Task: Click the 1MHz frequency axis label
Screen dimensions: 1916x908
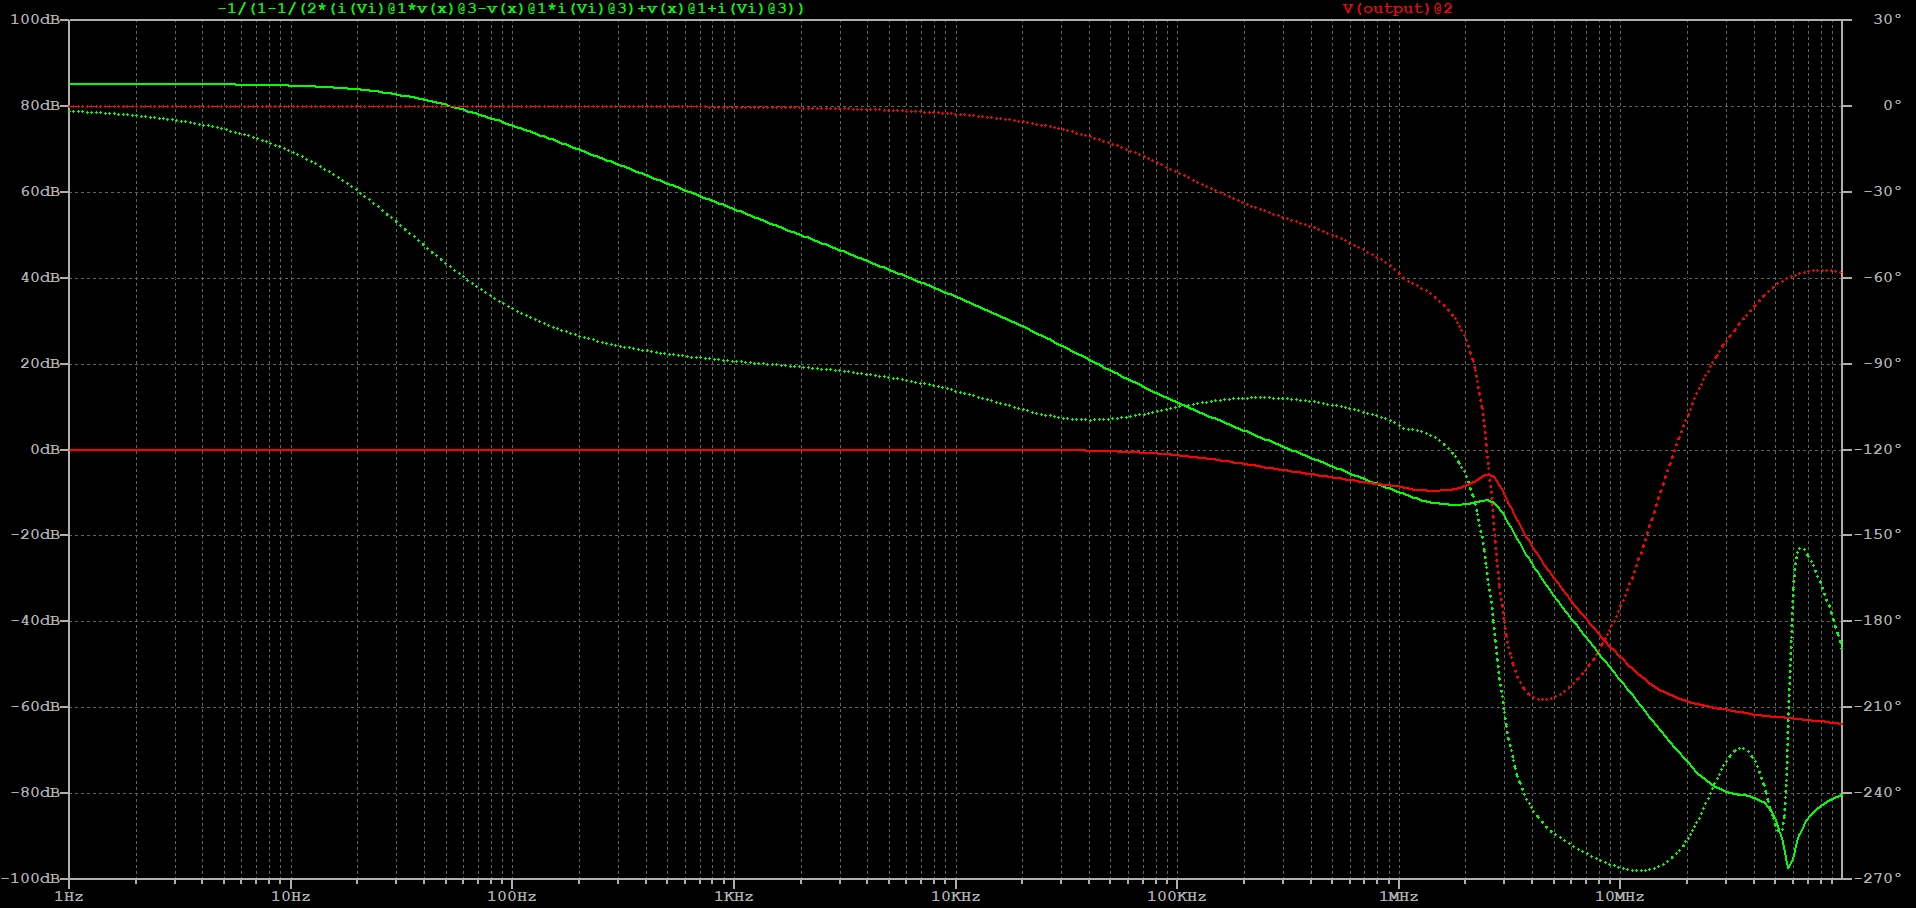Action: pos(1399,897)
